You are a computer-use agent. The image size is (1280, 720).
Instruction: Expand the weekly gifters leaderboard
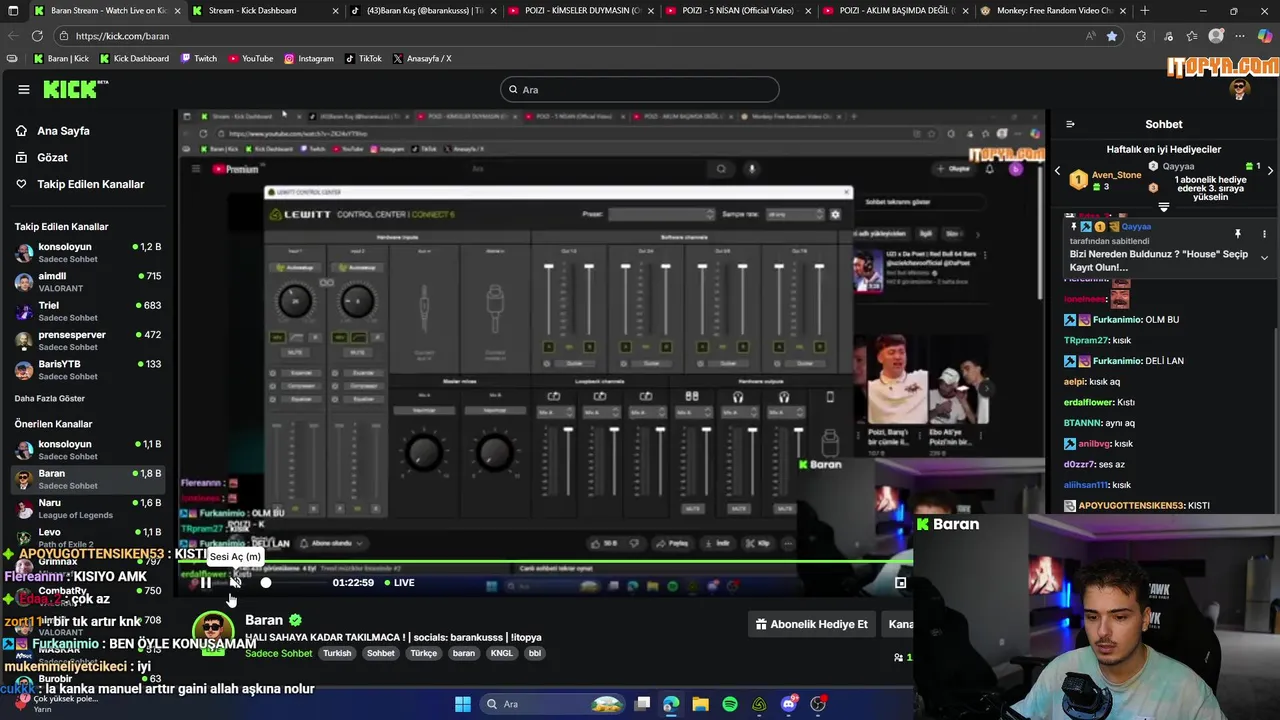[1163, 207]
